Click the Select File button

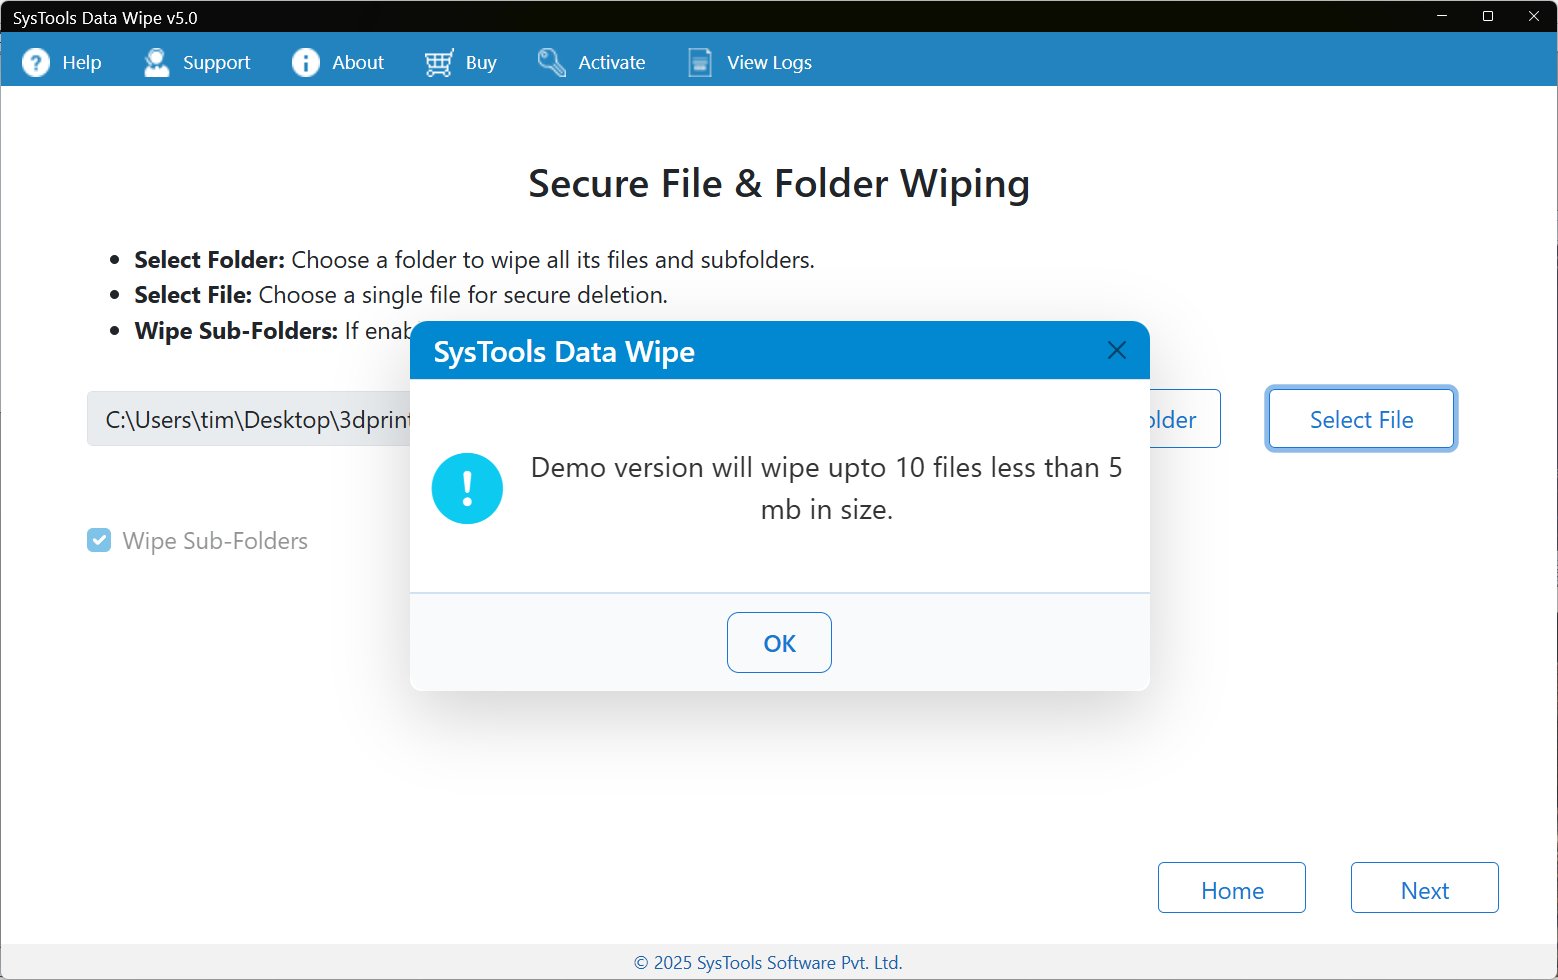pyautogui.click(x=1361, y=419)
